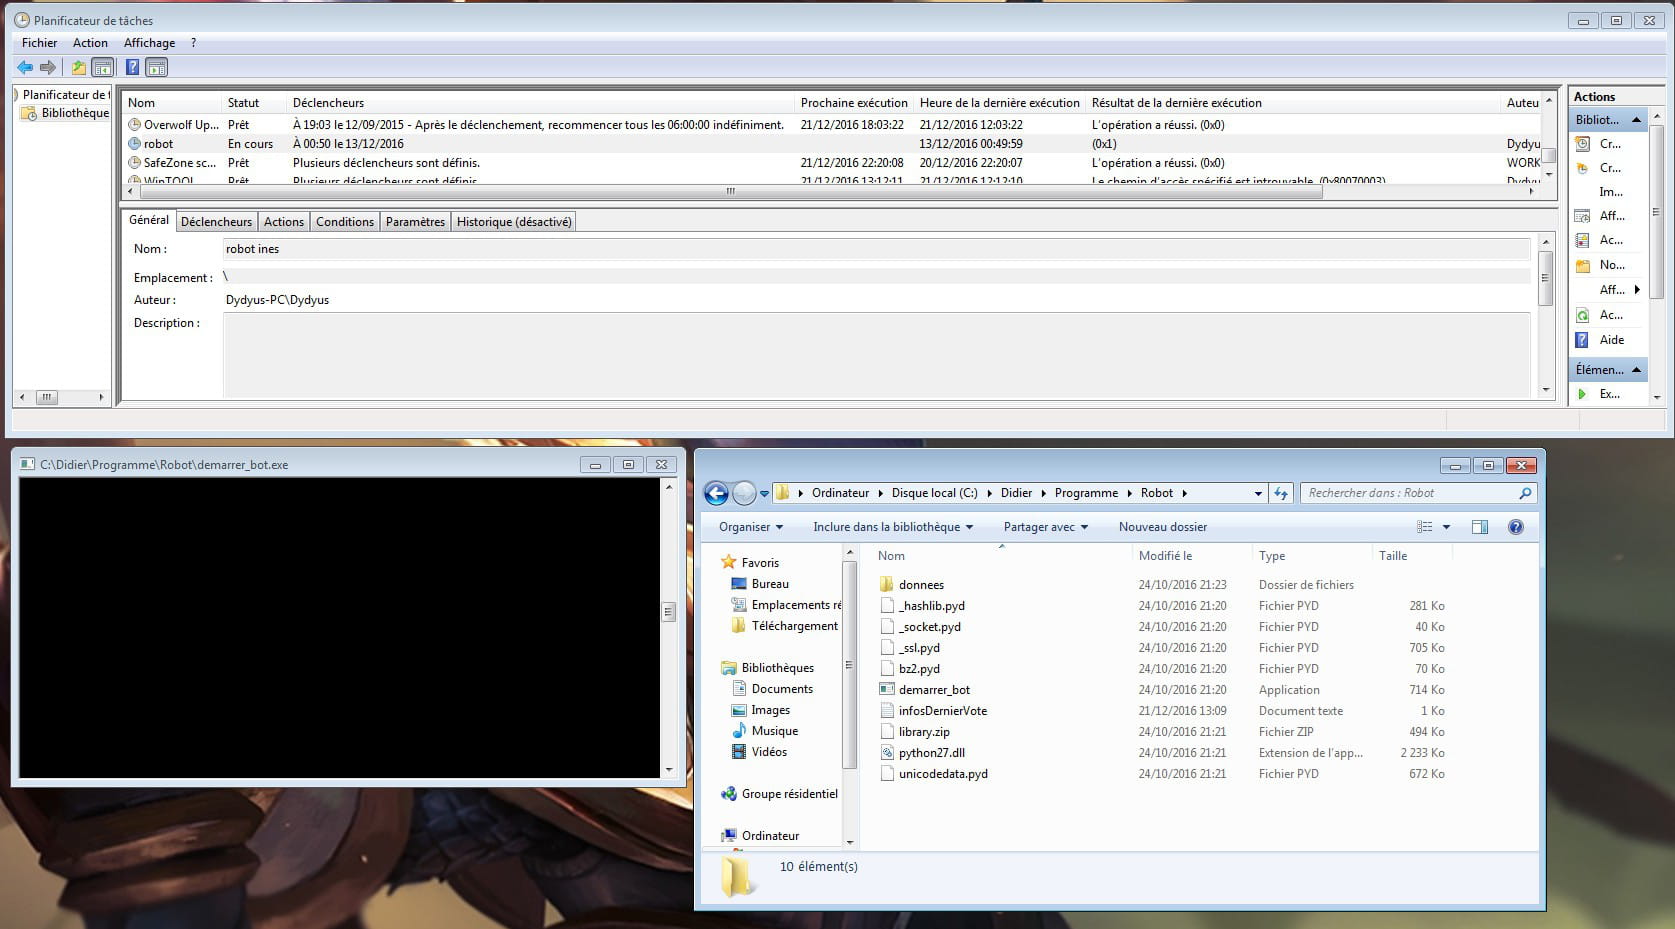This screenshot has width=1675, height=929.
Task: Switch to the Déclencheurs tab
Action: [x=216, y=222]
